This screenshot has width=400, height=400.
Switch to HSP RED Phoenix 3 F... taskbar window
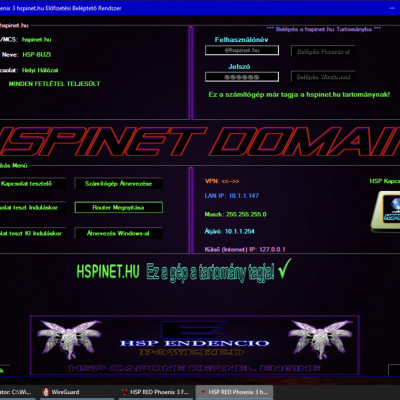click(x=155, y=392)
